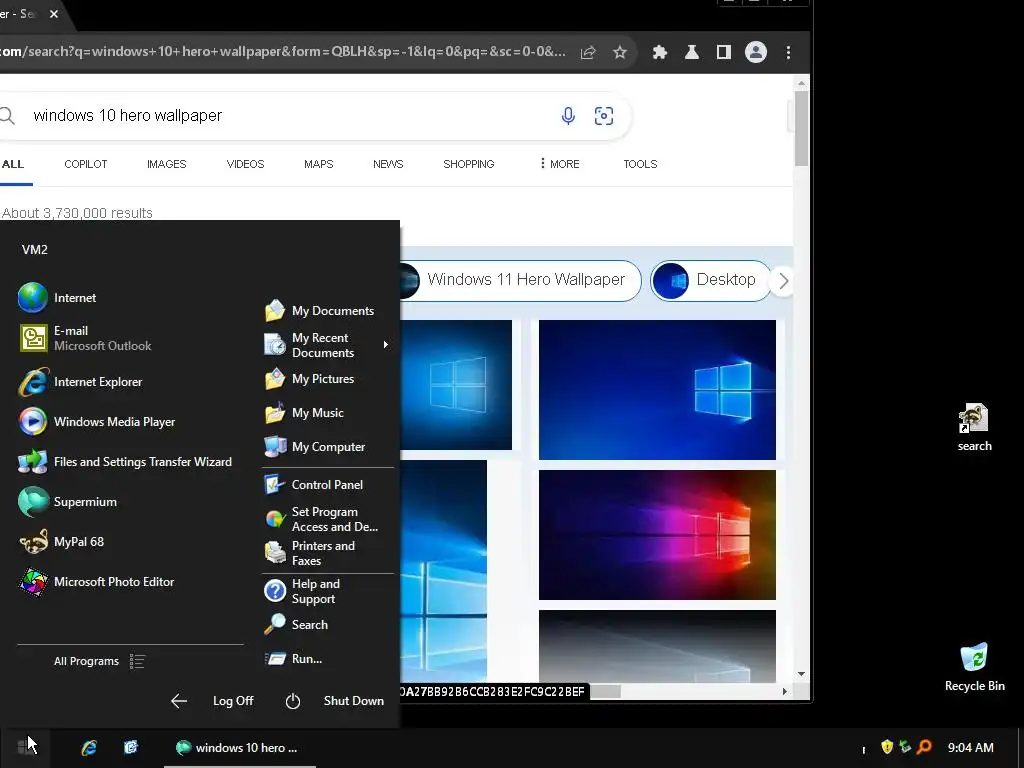Viewport: 1024px width, 768px height.
Task: Select the 'Windows 11 Hero Wallpaper' suggestion chip
Action: [519, 280]
